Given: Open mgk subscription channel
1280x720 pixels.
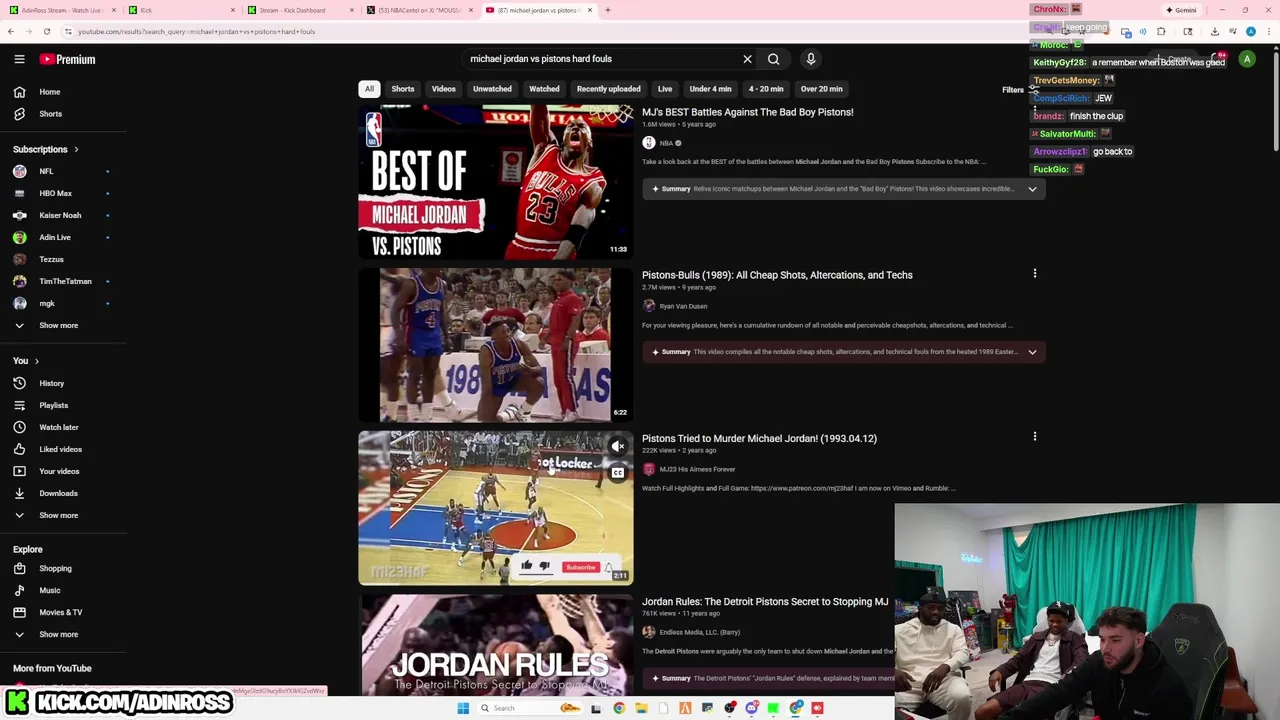Looking at the screenshot, I should coord(63,303).
